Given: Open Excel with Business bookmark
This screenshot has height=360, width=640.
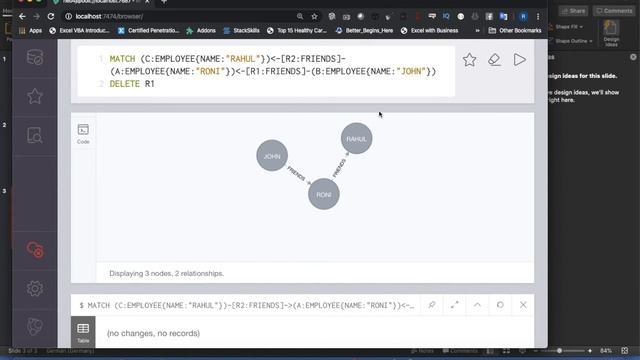Looking at the screenshot, I should pyautogui.click(x=430, y=31).
